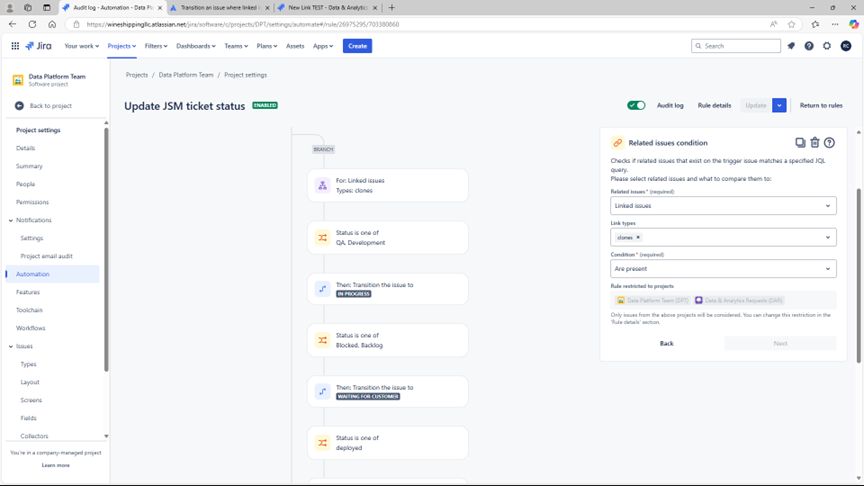This screenshot has width=864, height=486.
Task: Open the Filters menu
Action: pos(156,46)
